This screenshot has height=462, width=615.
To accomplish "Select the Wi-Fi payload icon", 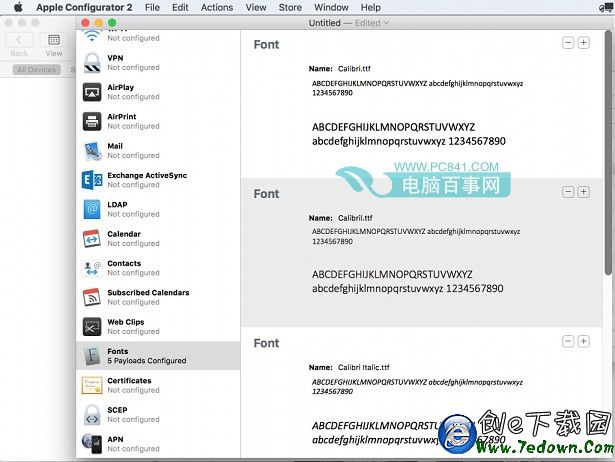I will (x=92, y=36).
